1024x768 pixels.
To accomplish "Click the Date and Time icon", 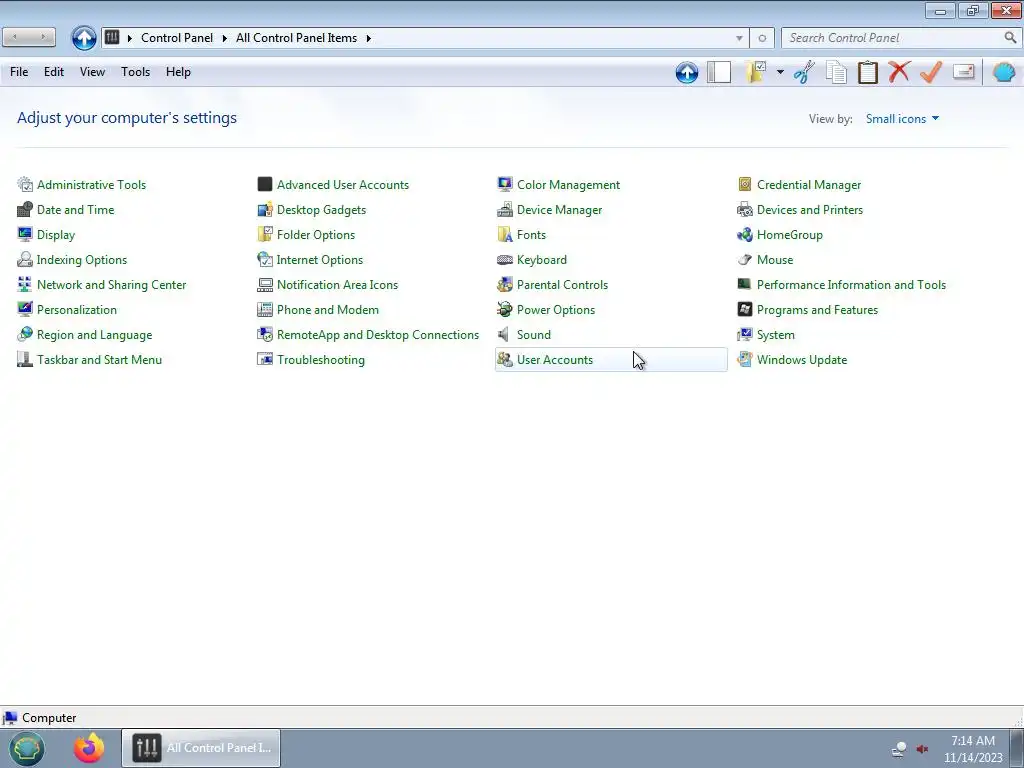I will click(25, 210).
